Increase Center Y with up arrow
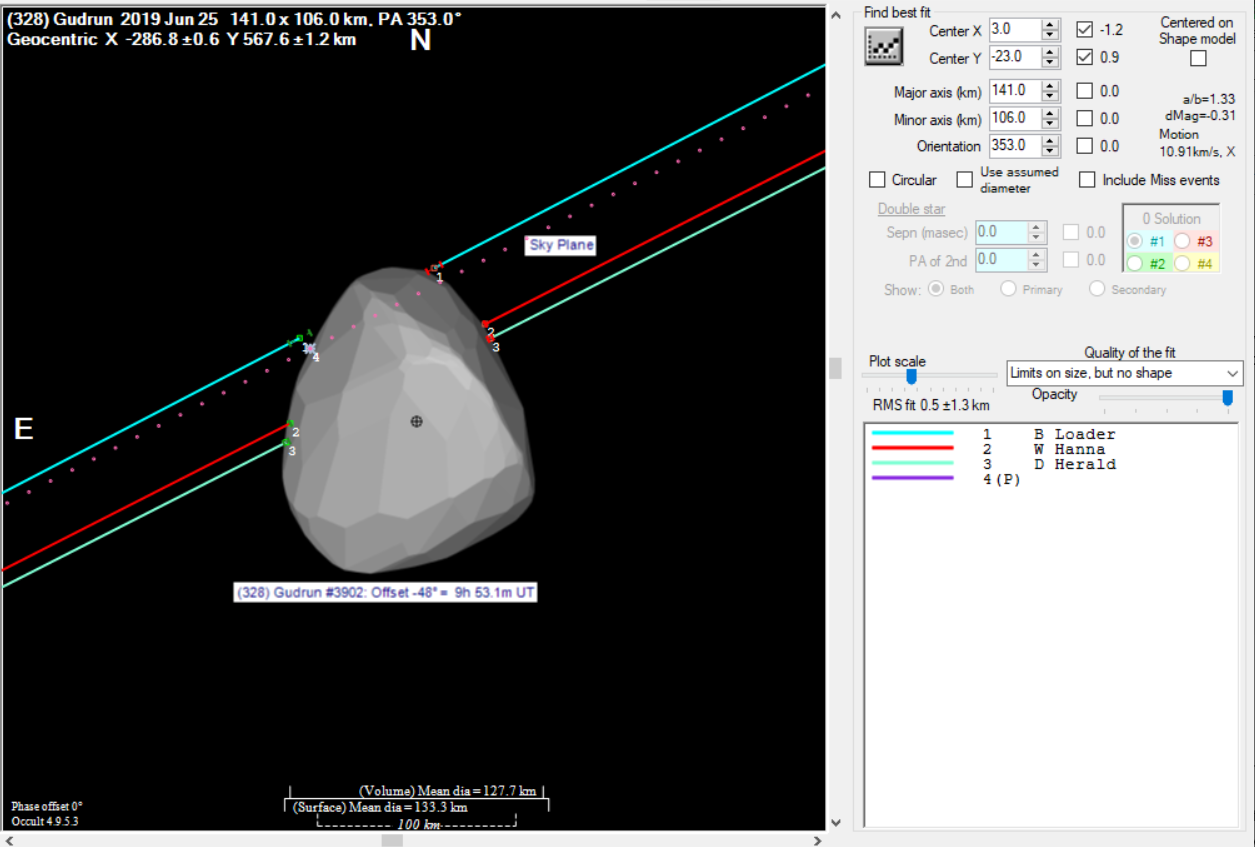 coord(1050,53)
